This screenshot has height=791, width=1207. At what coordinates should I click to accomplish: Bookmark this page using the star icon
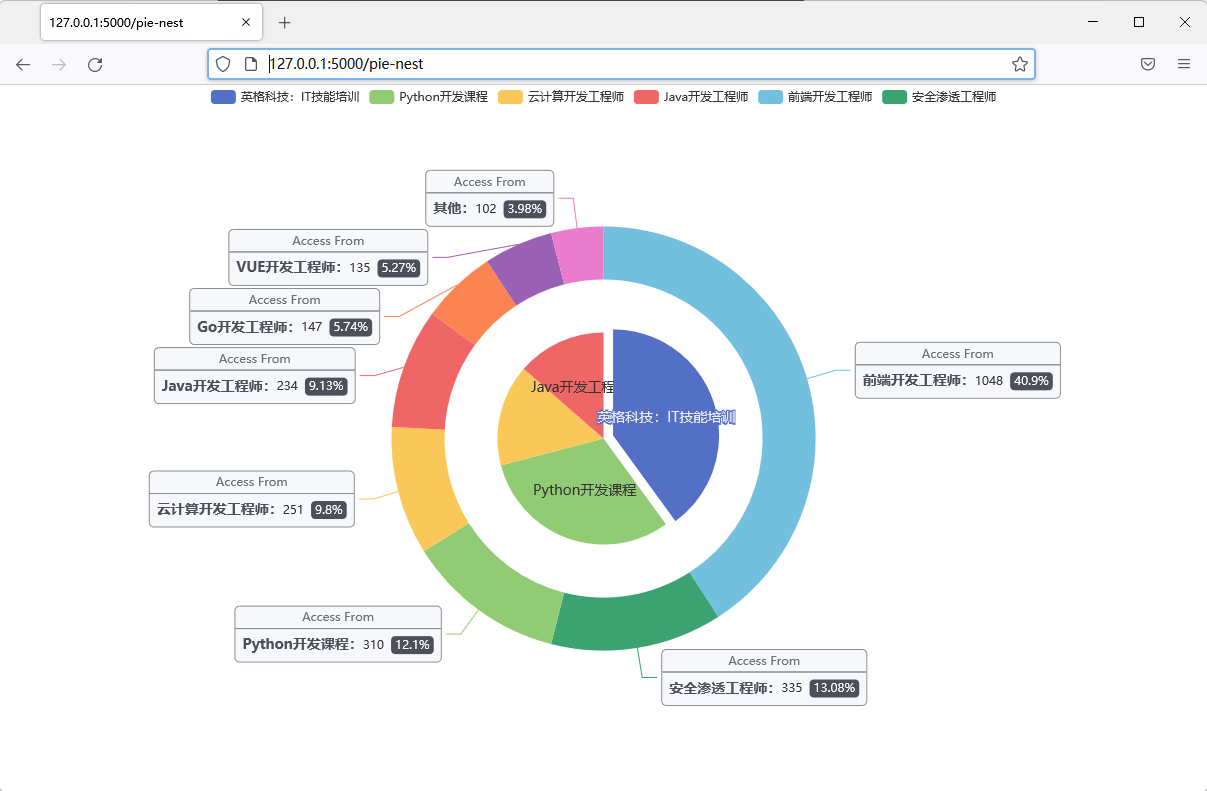pos(1019,64)
